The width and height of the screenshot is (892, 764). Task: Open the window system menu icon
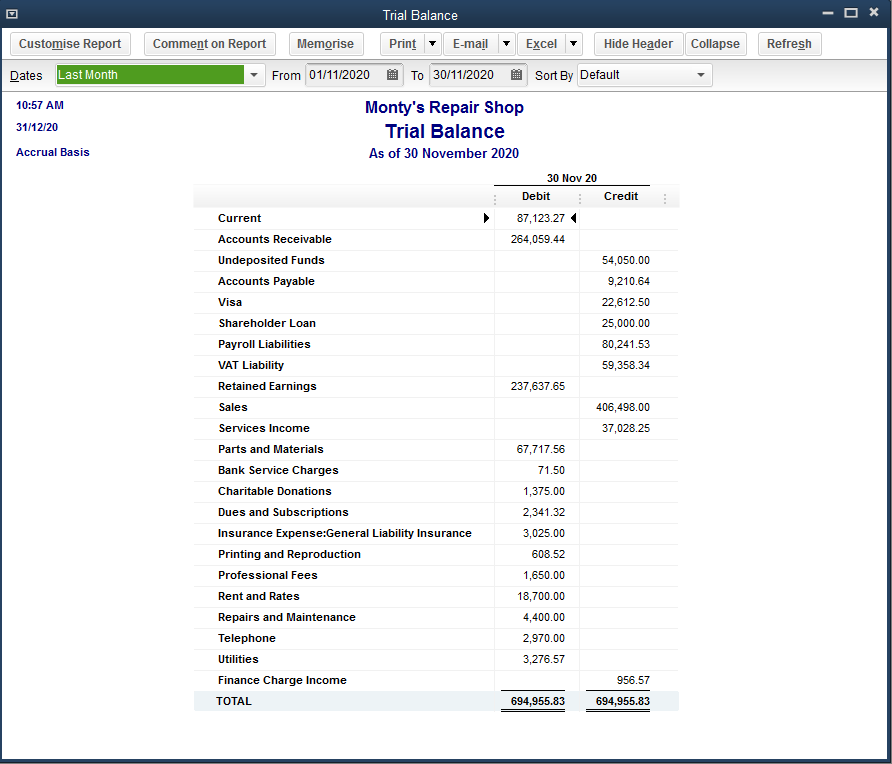pos(12,14)
